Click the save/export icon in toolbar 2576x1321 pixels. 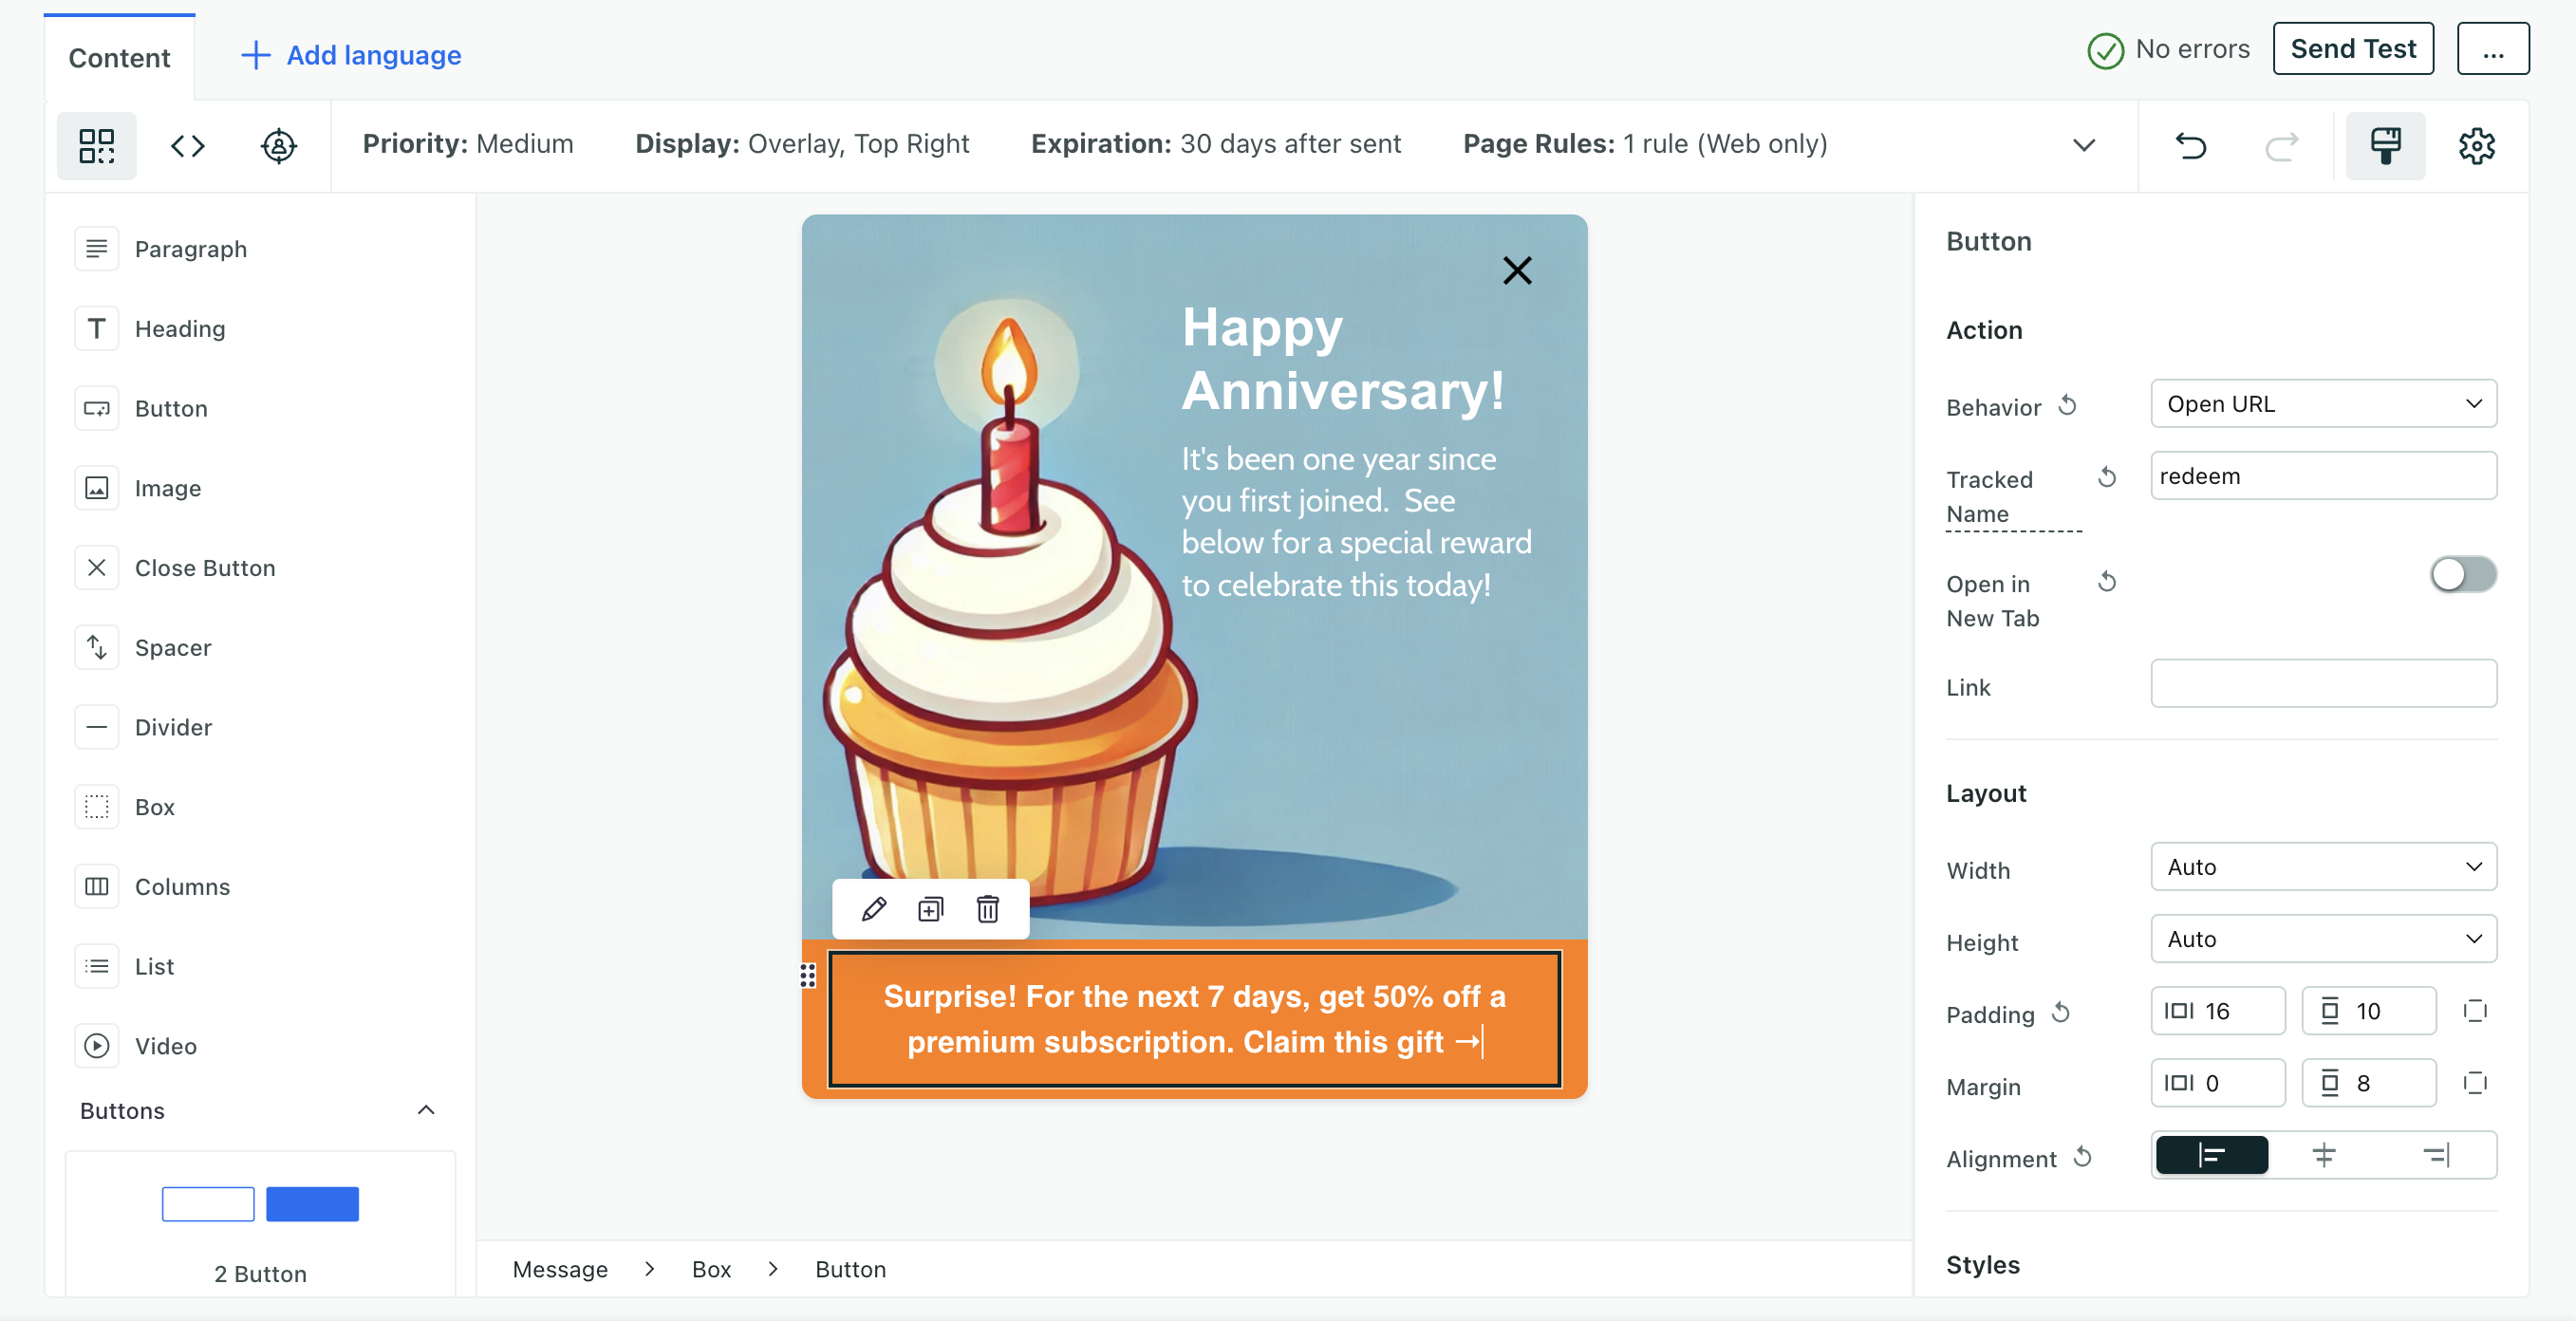[2385, 145]
